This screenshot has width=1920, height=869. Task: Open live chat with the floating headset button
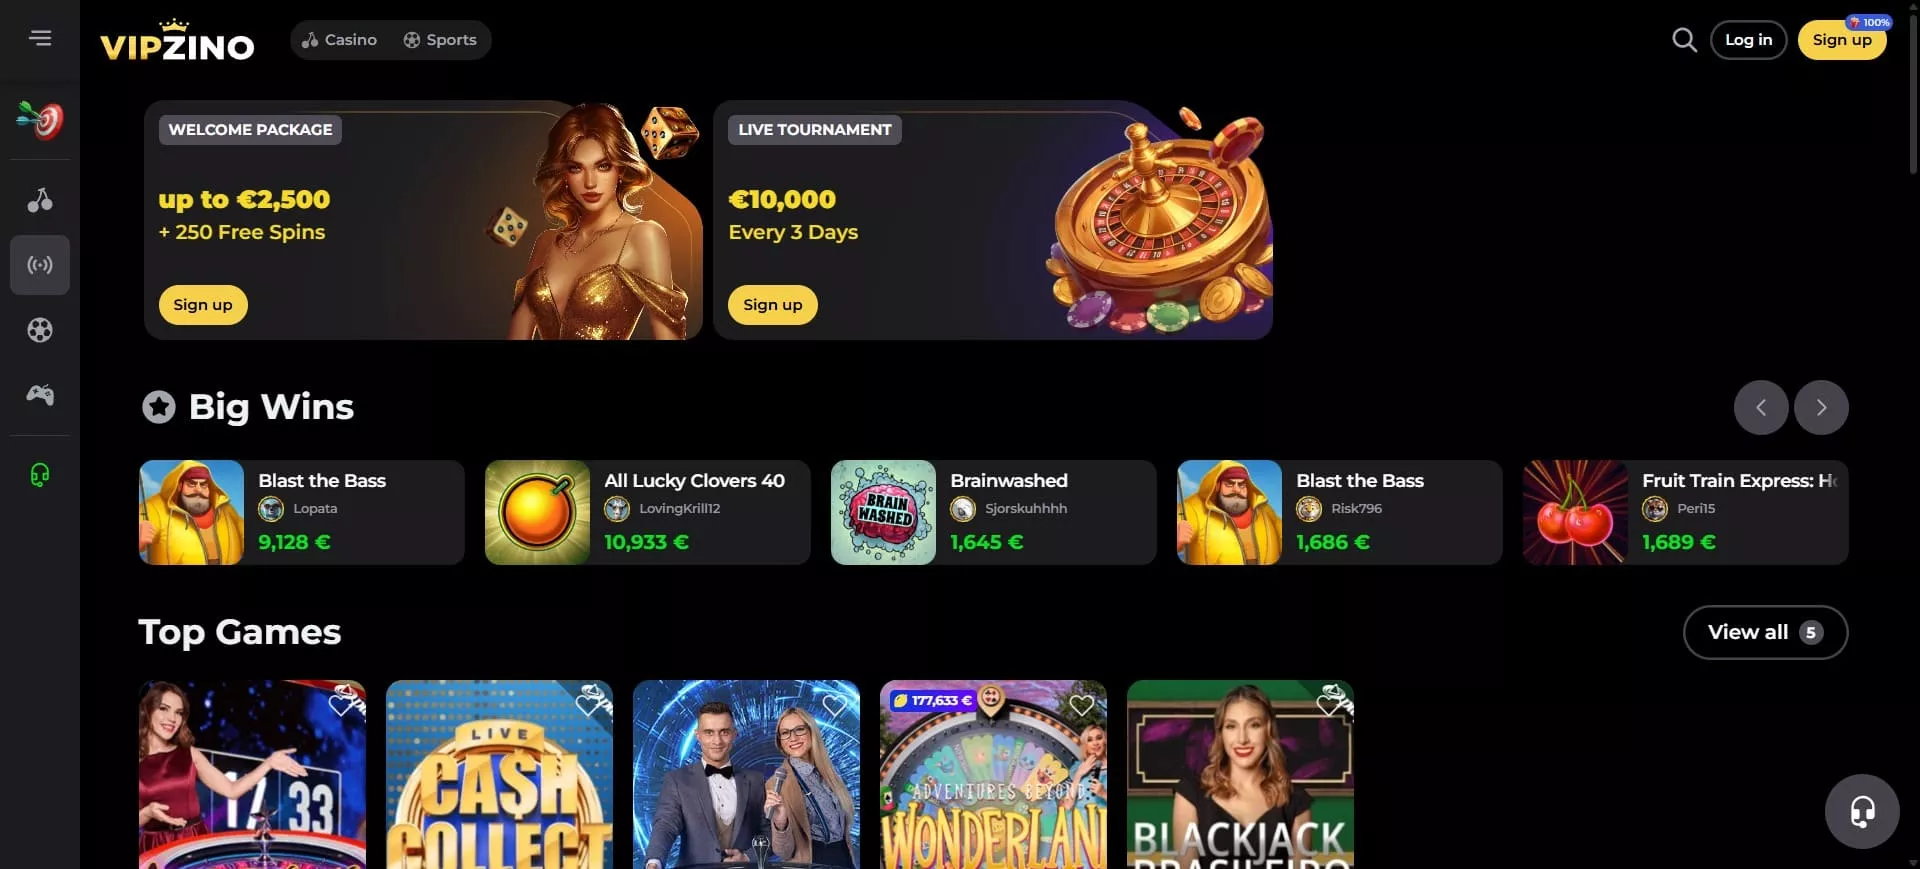click(x=1862, y=811)
